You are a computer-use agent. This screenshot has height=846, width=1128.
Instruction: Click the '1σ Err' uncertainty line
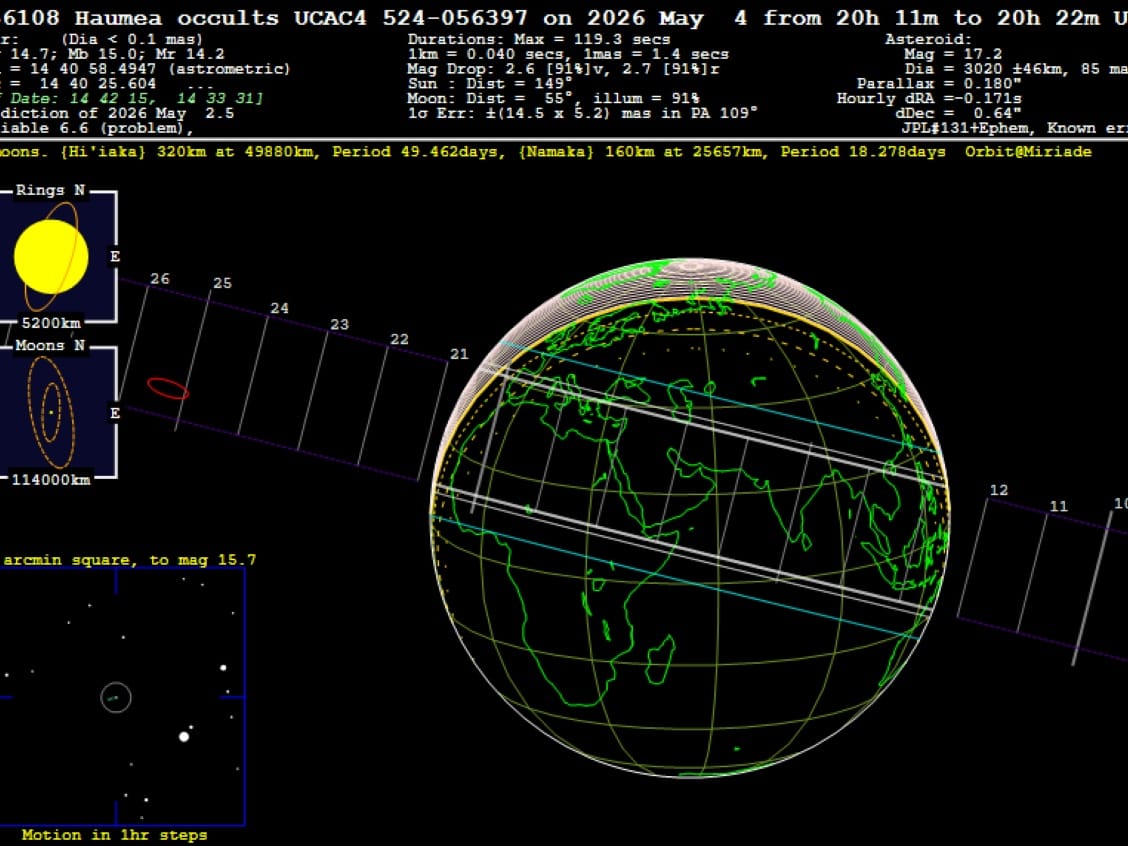click(x=583, y=113)
